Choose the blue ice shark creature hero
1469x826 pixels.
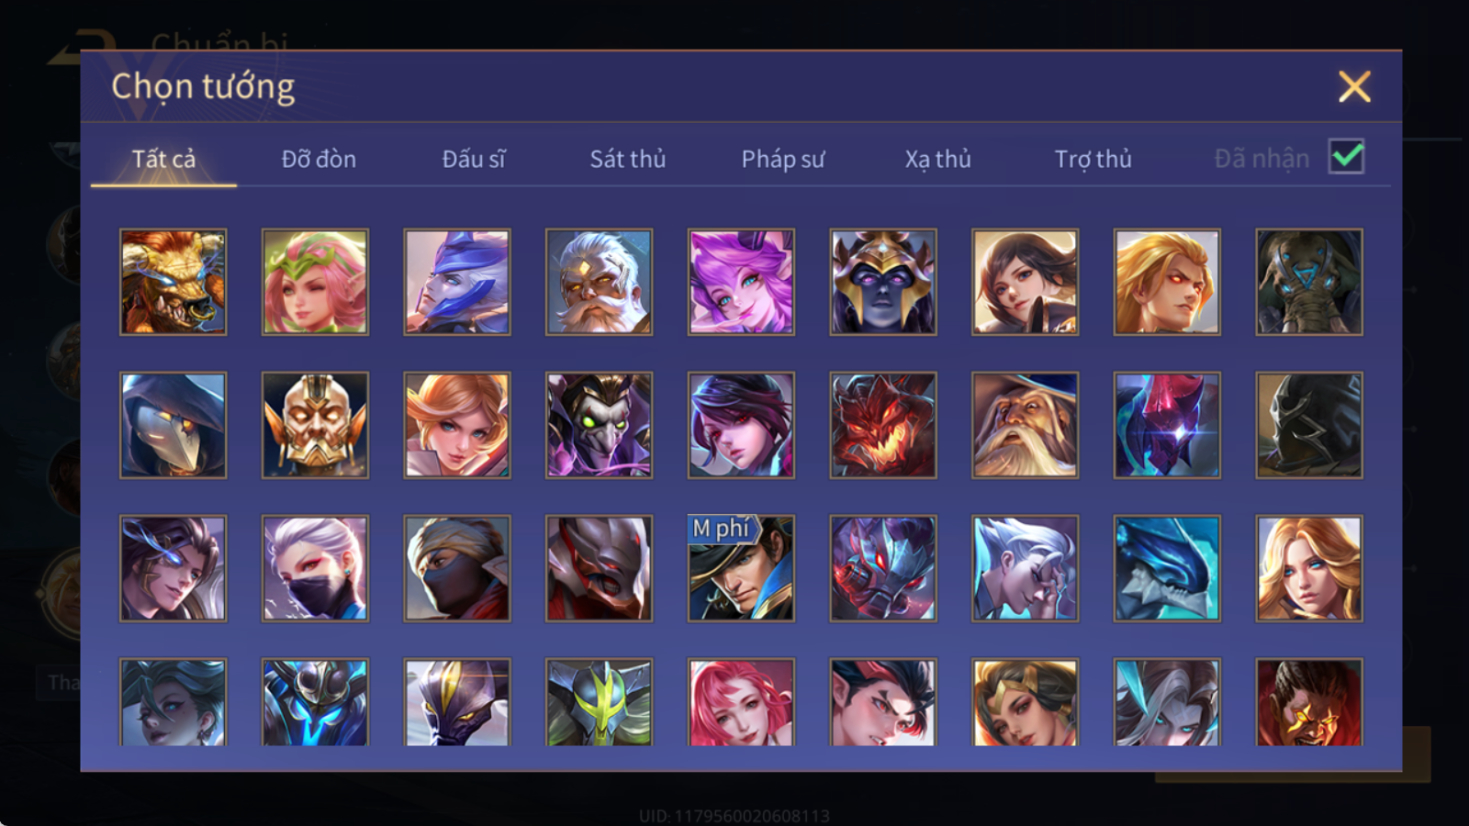click(x=1167, y=568)
